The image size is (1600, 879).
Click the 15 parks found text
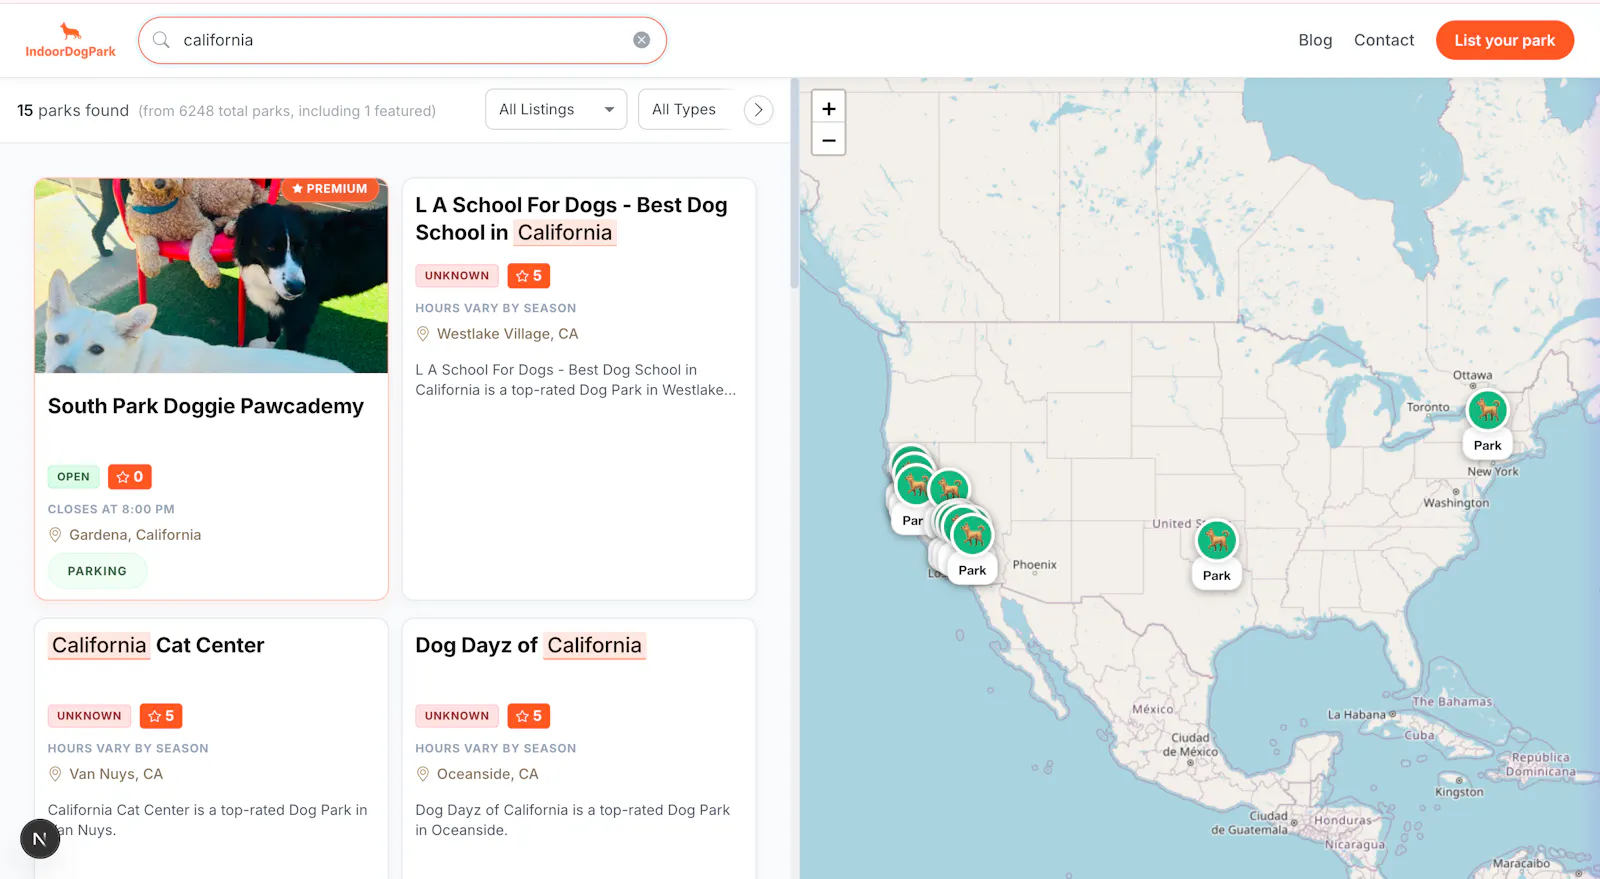[73, 110]
